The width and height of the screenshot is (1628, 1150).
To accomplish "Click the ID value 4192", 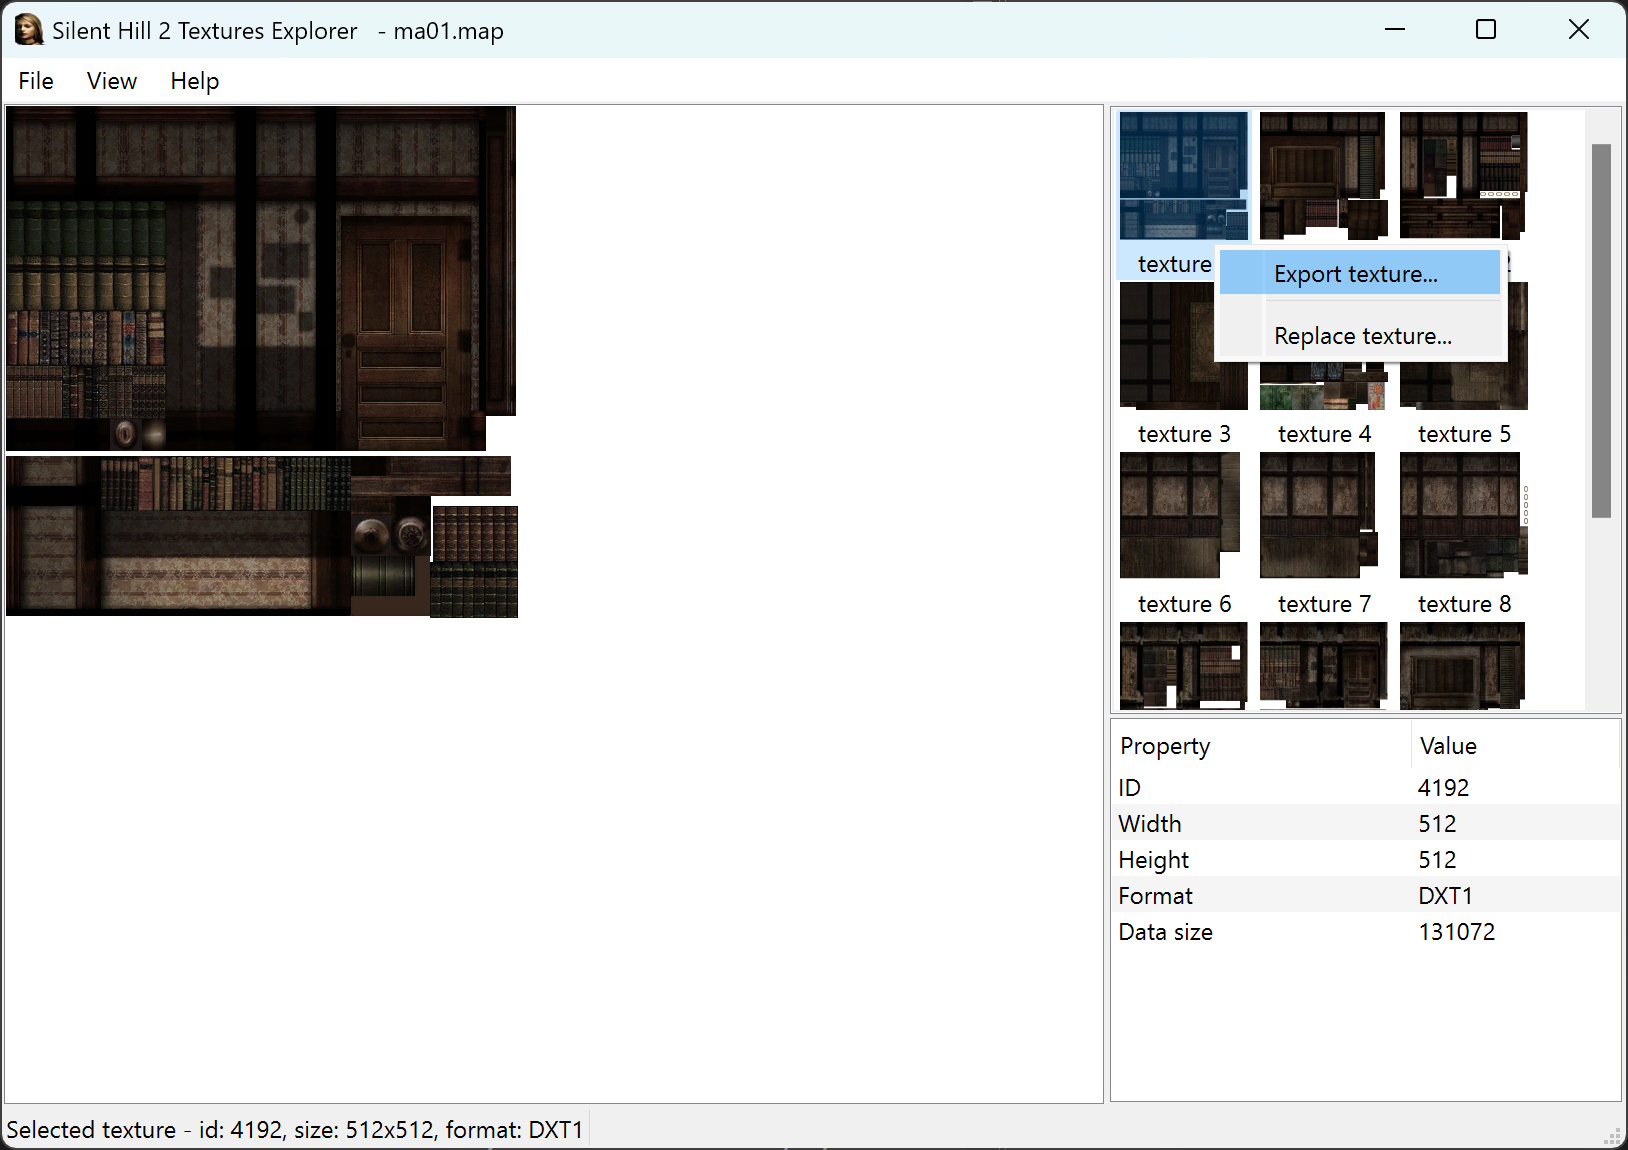I will (1444, 788).
